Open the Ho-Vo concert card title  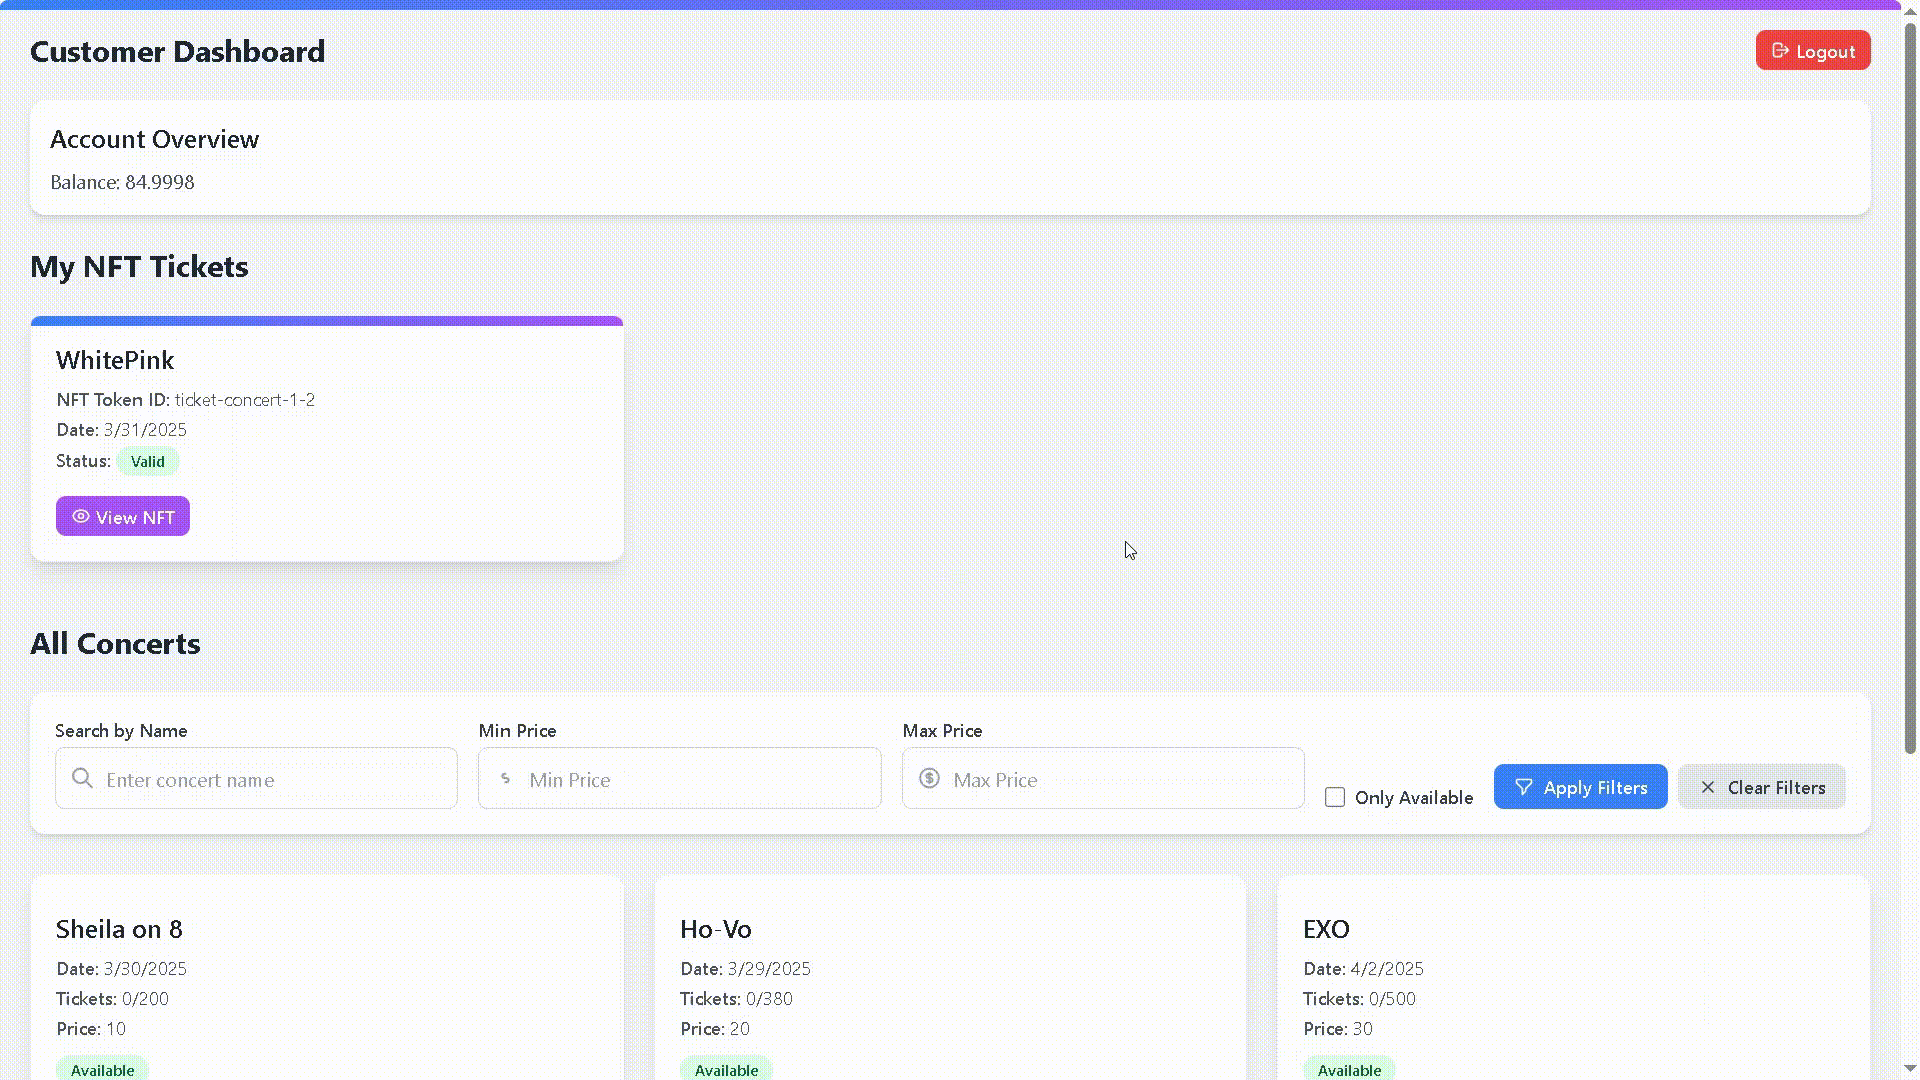715,930
